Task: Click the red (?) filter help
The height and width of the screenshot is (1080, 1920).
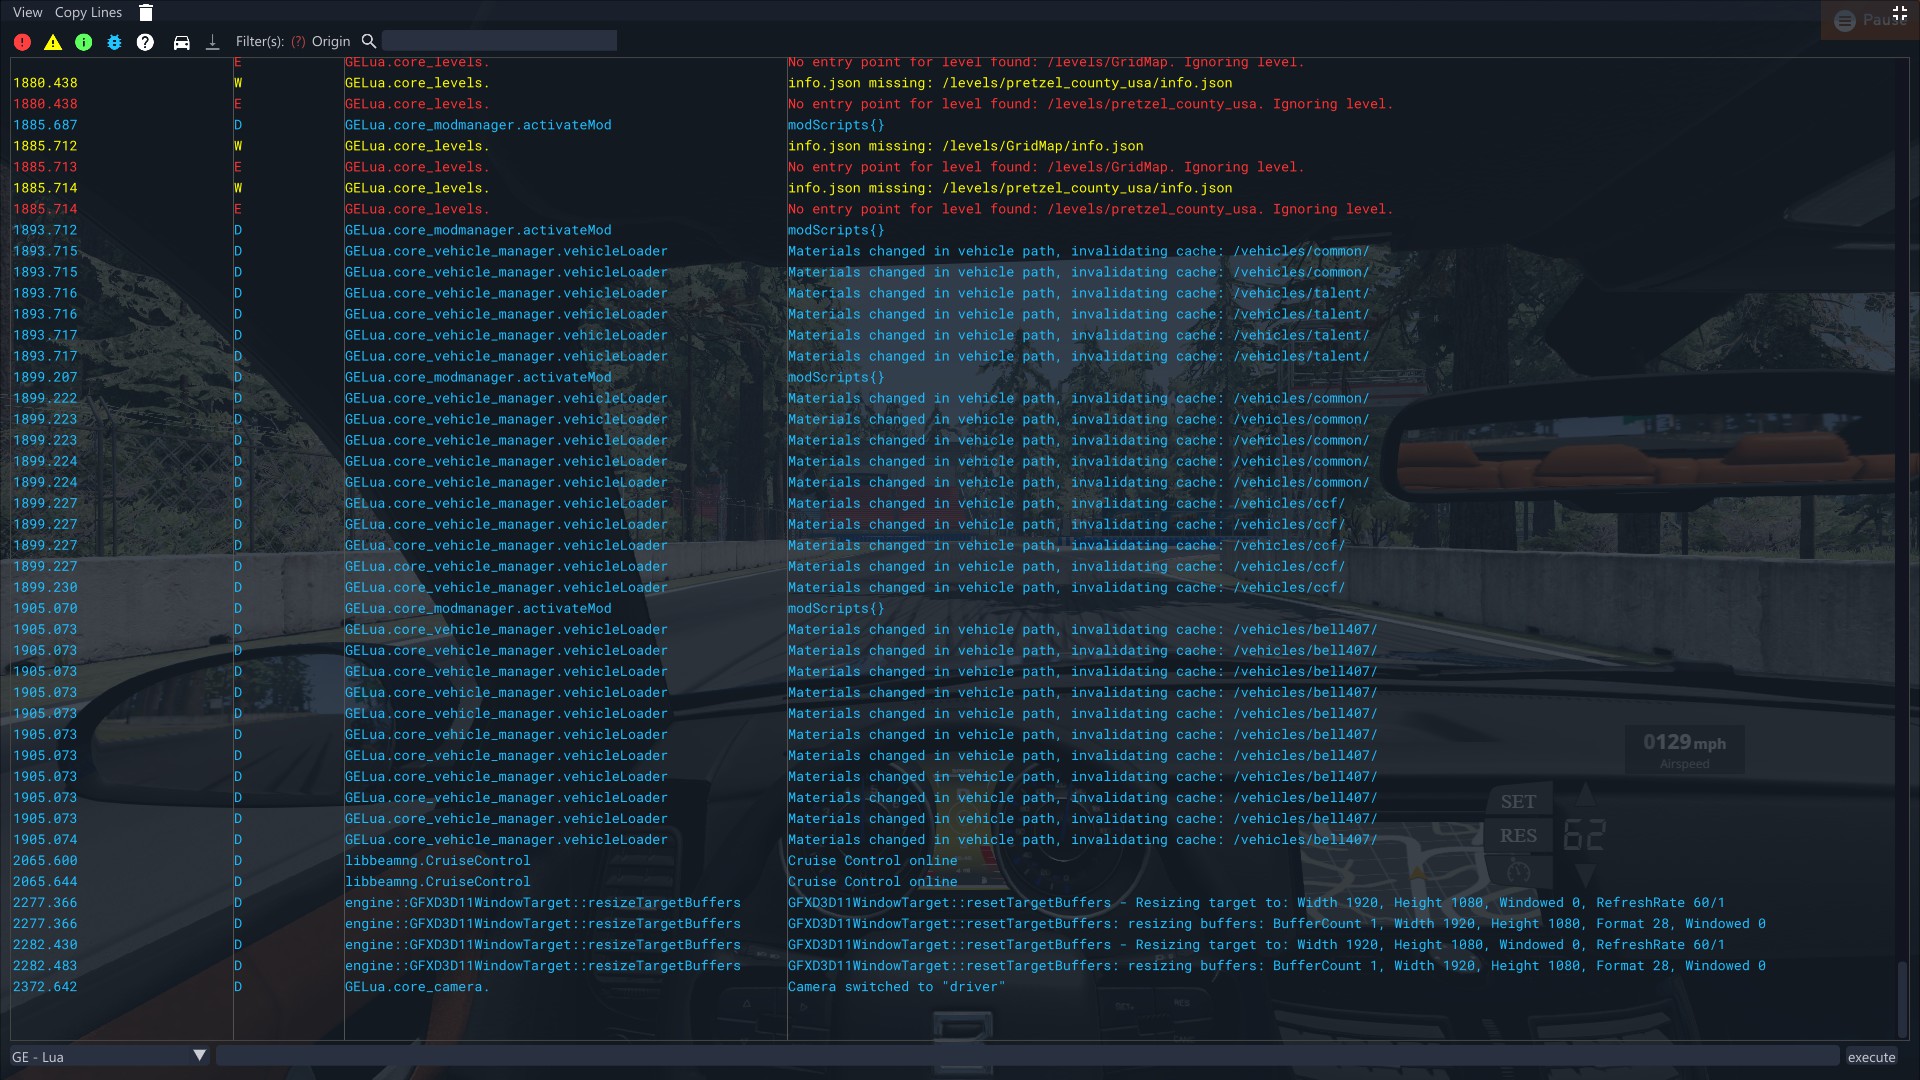Action: click(x=298, y=41)
